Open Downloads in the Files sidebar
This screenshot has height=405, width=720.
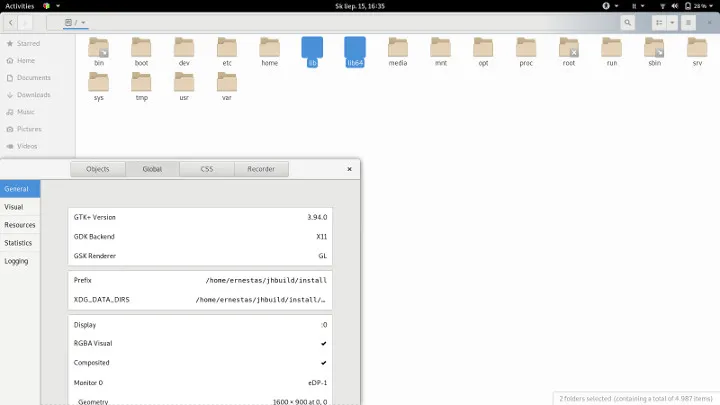33,94
